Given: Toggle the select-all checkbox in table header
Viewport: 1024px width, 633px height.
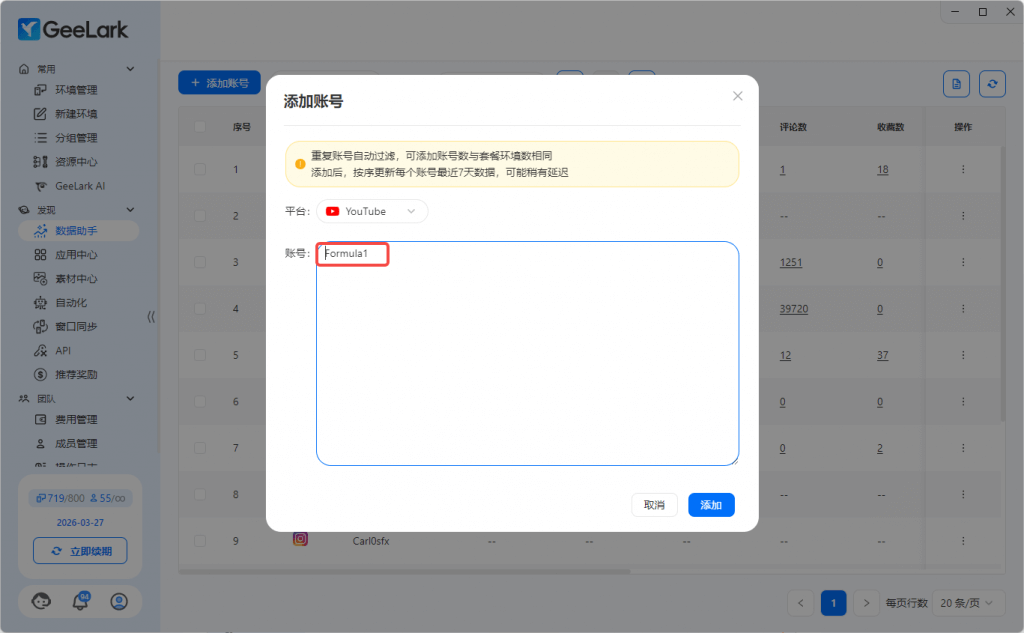Looking at the screenshot, I should [200, 127].
